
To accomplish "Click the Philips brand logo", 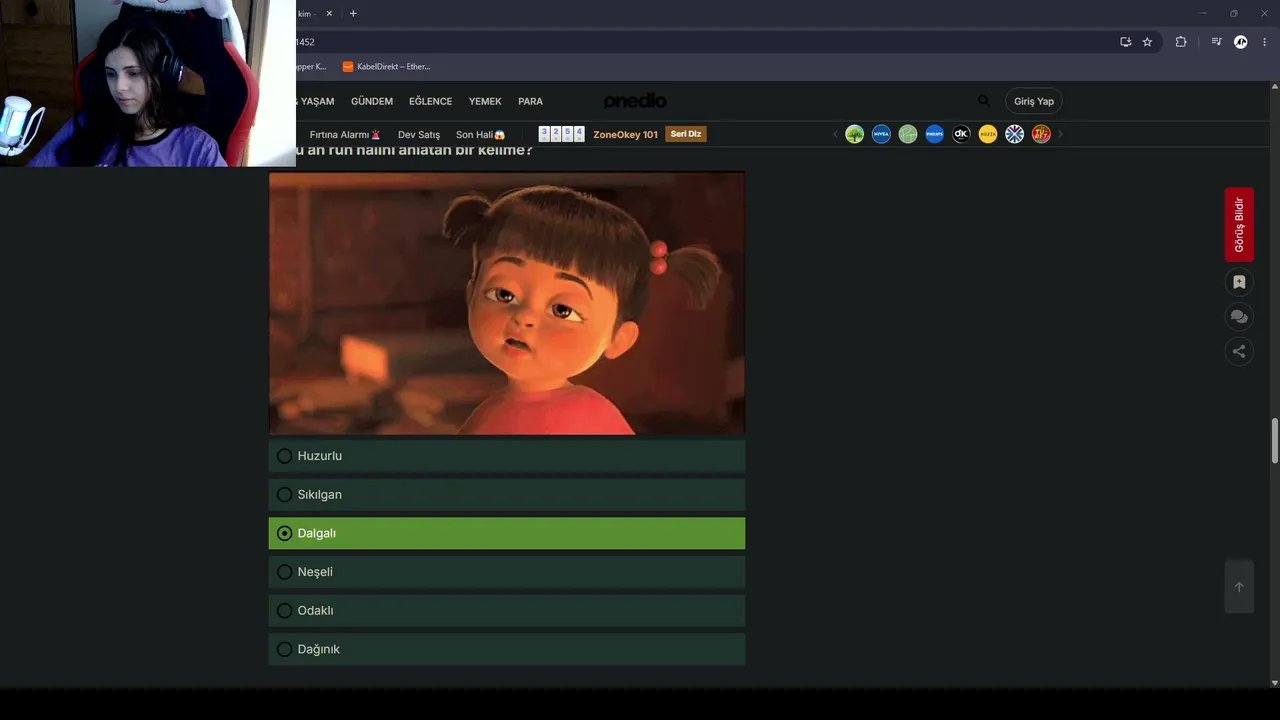I will point(934,134).
